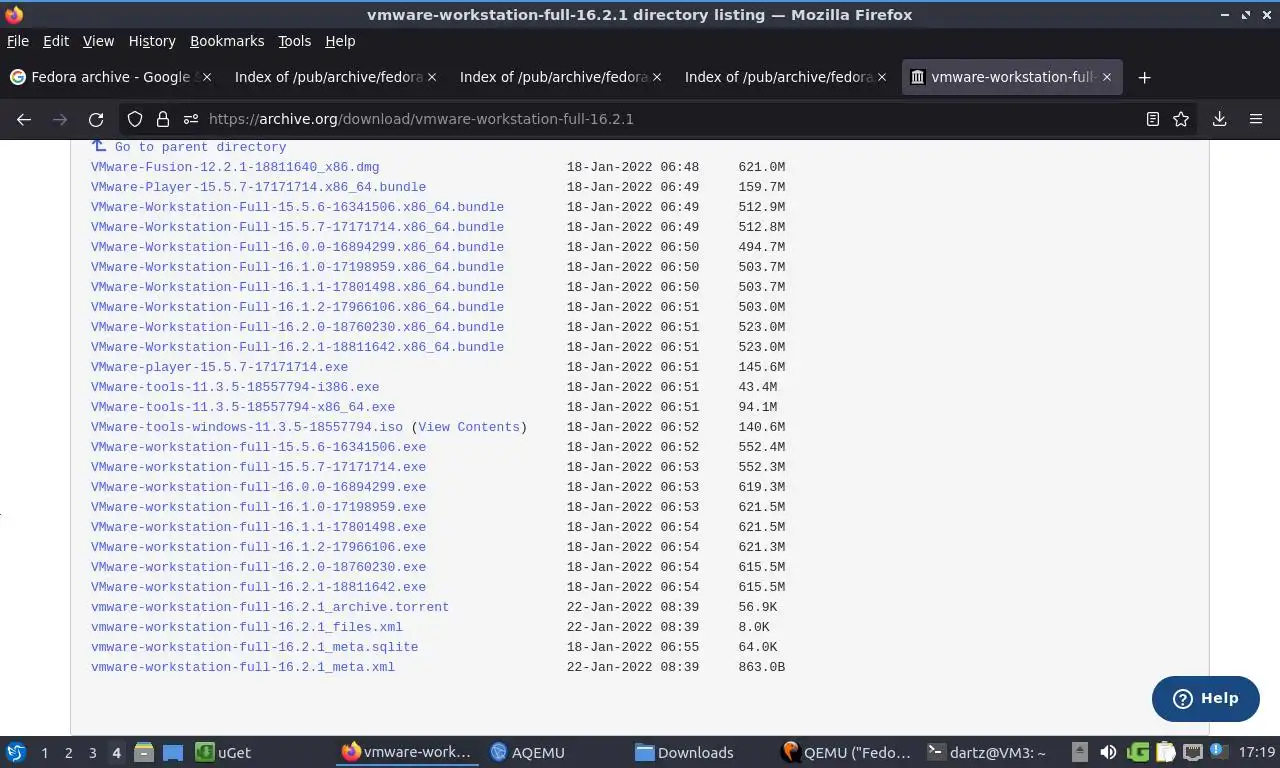1280x768 pixels.
Task: Open vmware-workstation-full-16.2.1_archive.torrent
Action: [x=270, y=607]
